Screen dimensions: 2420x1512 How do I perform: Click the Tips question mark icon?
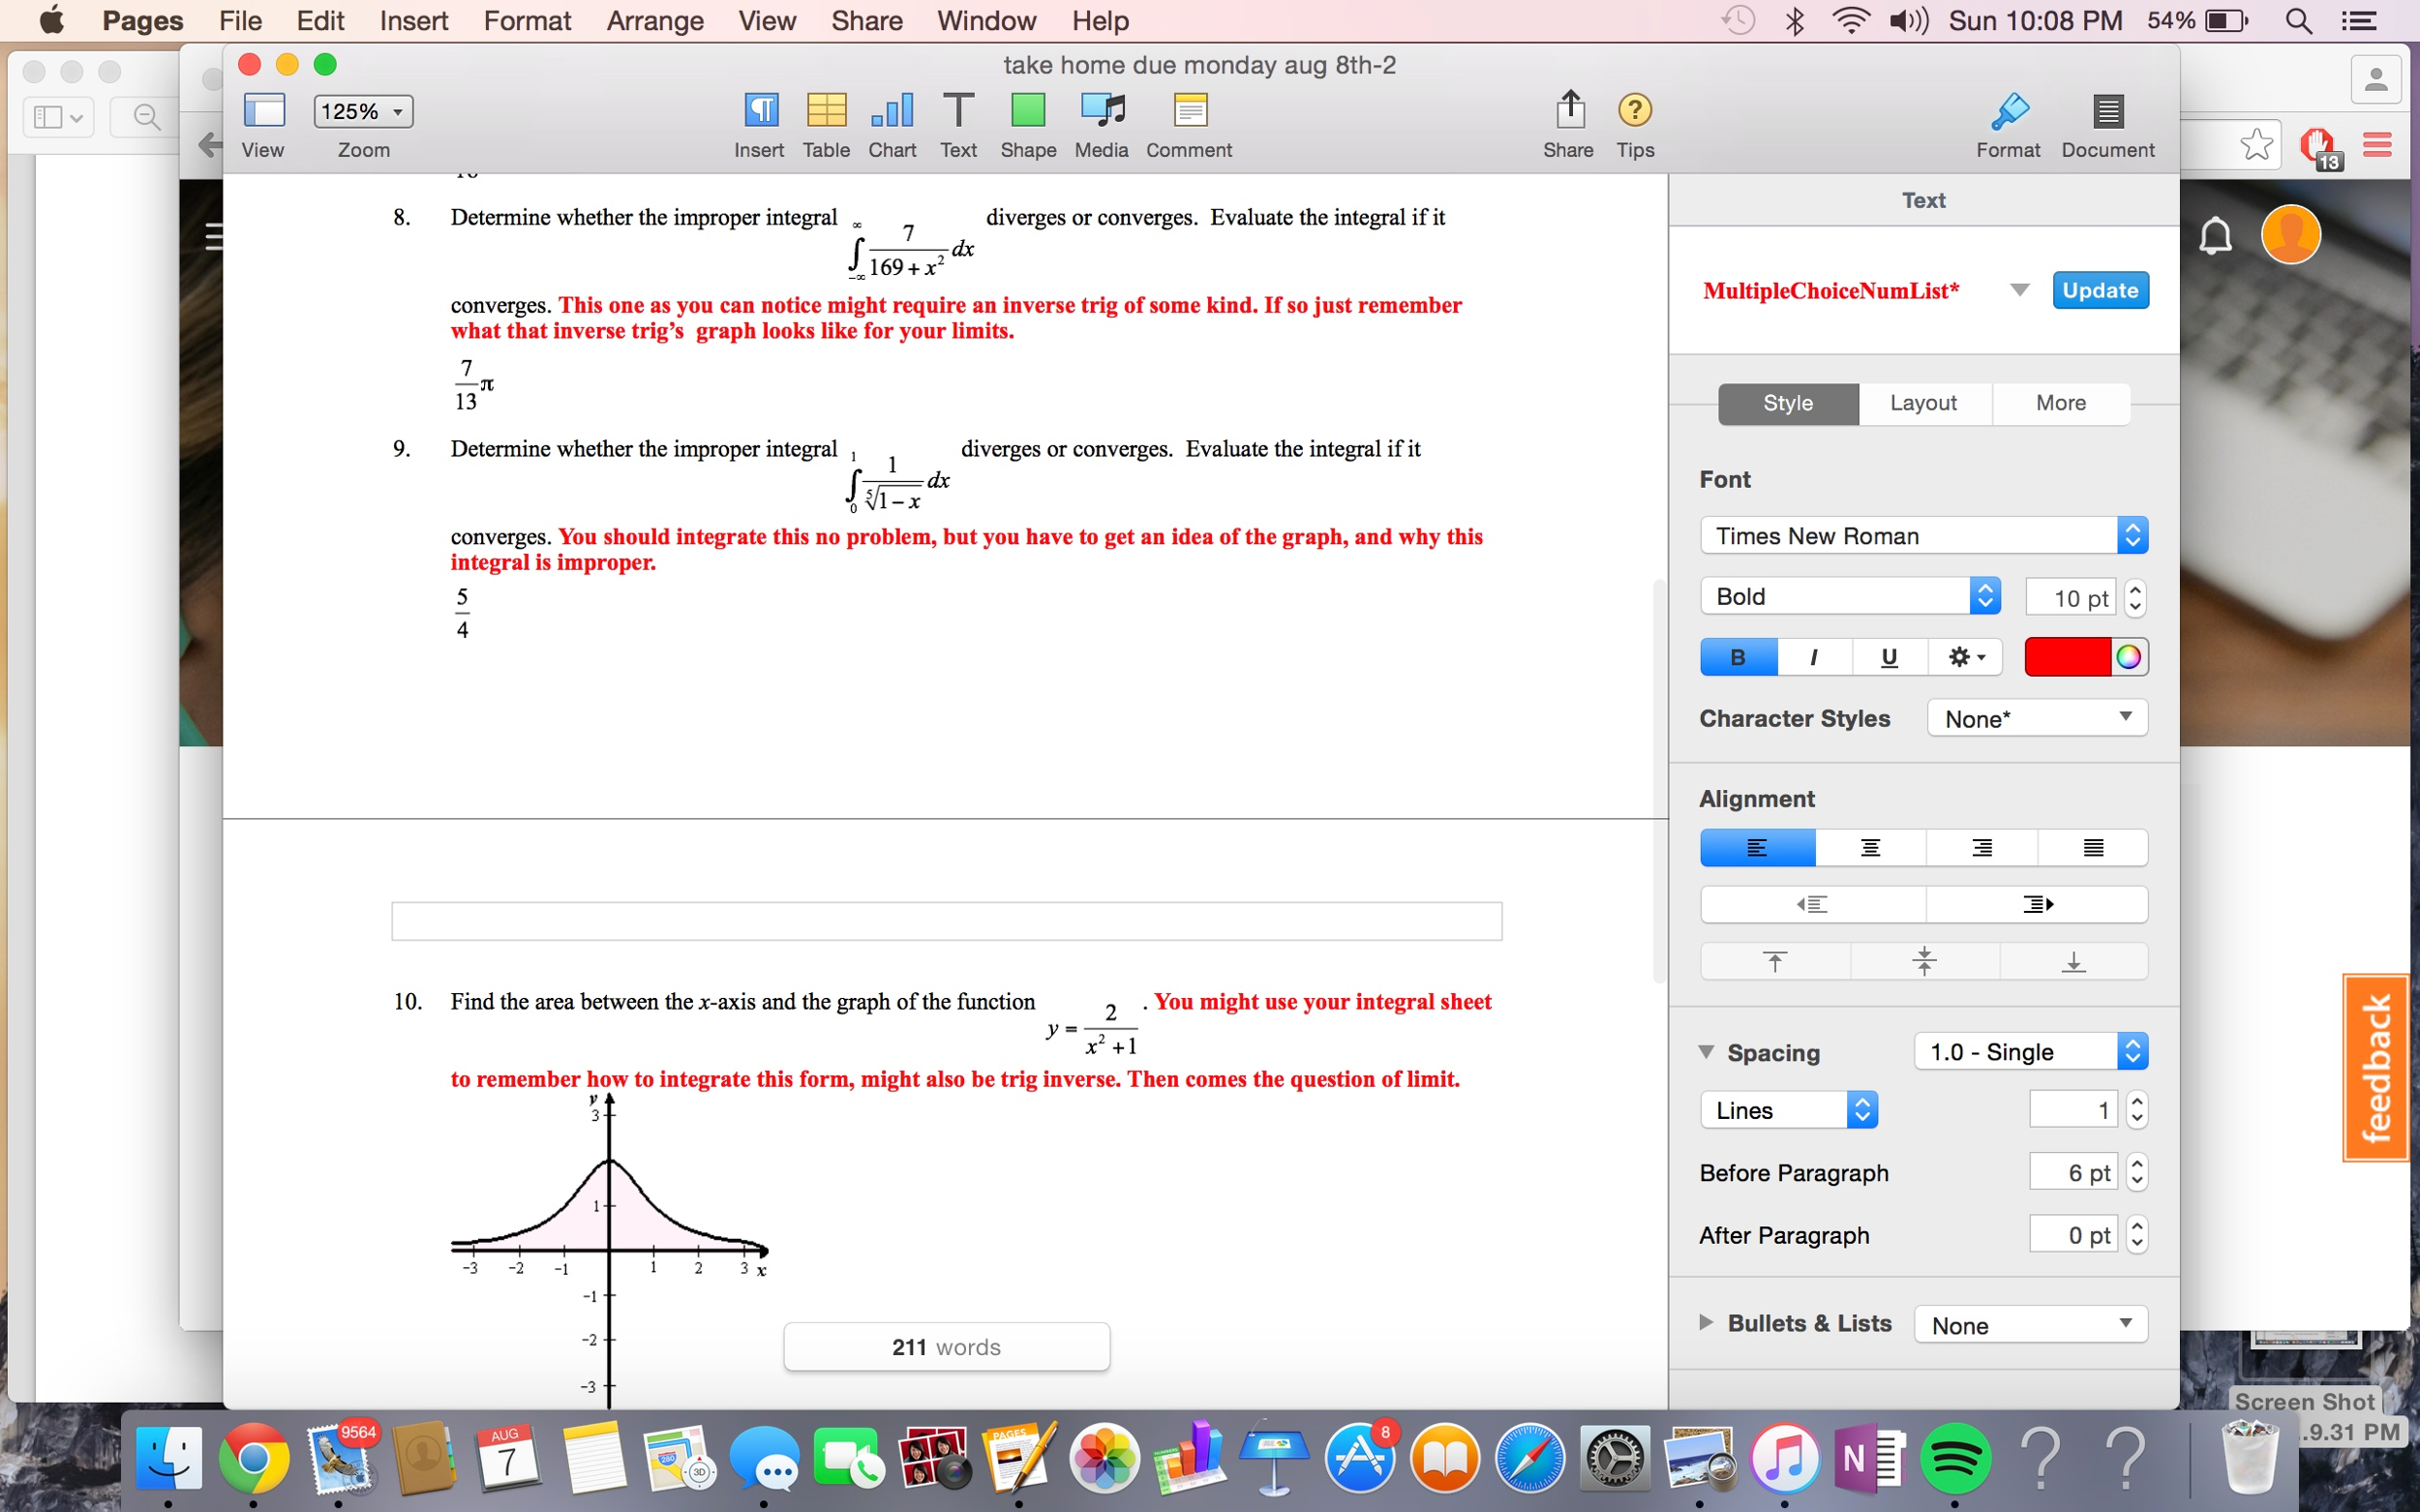1635,110
